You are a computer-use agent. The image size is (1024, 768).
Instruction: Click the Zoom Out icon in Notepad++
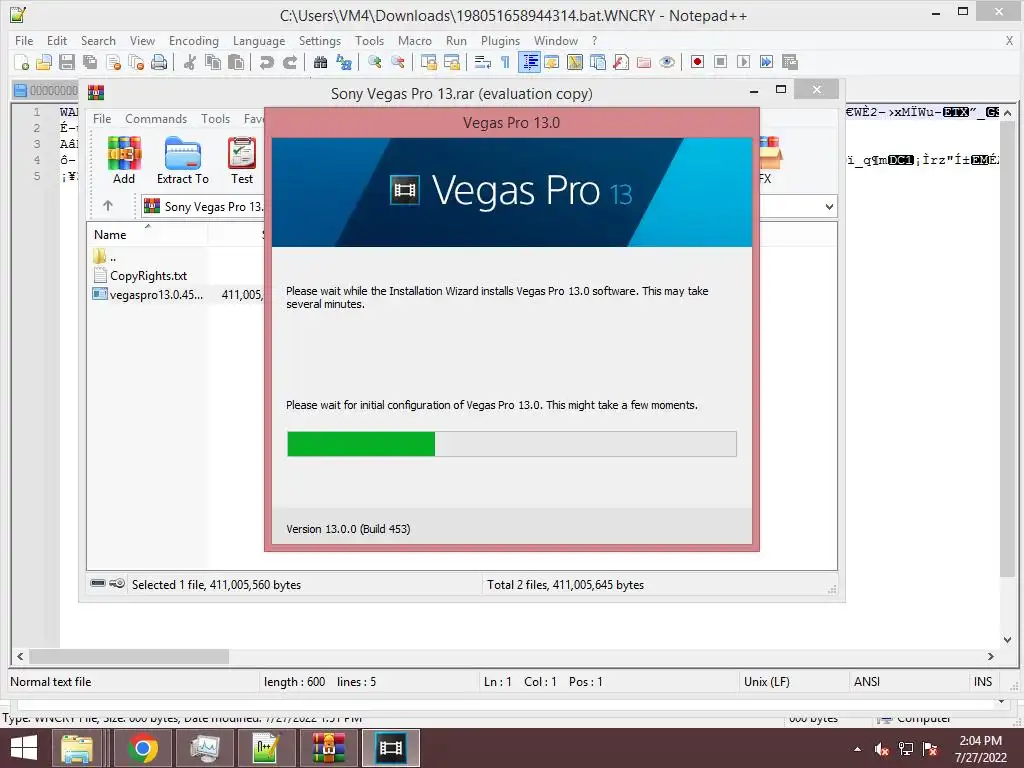click(x=397, y=62)
